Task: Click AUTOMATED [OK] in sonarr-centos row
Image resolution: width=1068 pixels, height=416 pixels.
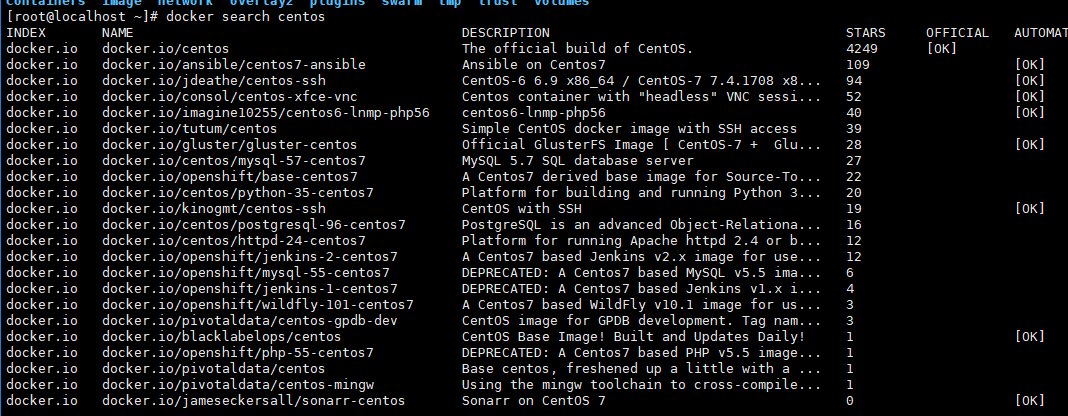Action: tap(1029, 400)
